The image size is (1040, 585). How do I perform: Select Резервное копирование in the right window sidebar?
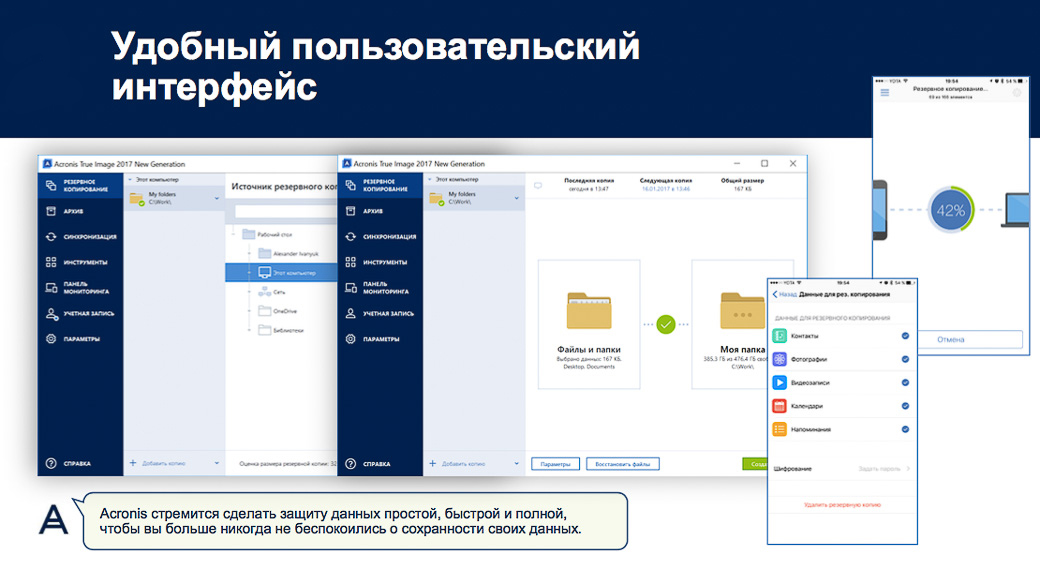point(380,185)
